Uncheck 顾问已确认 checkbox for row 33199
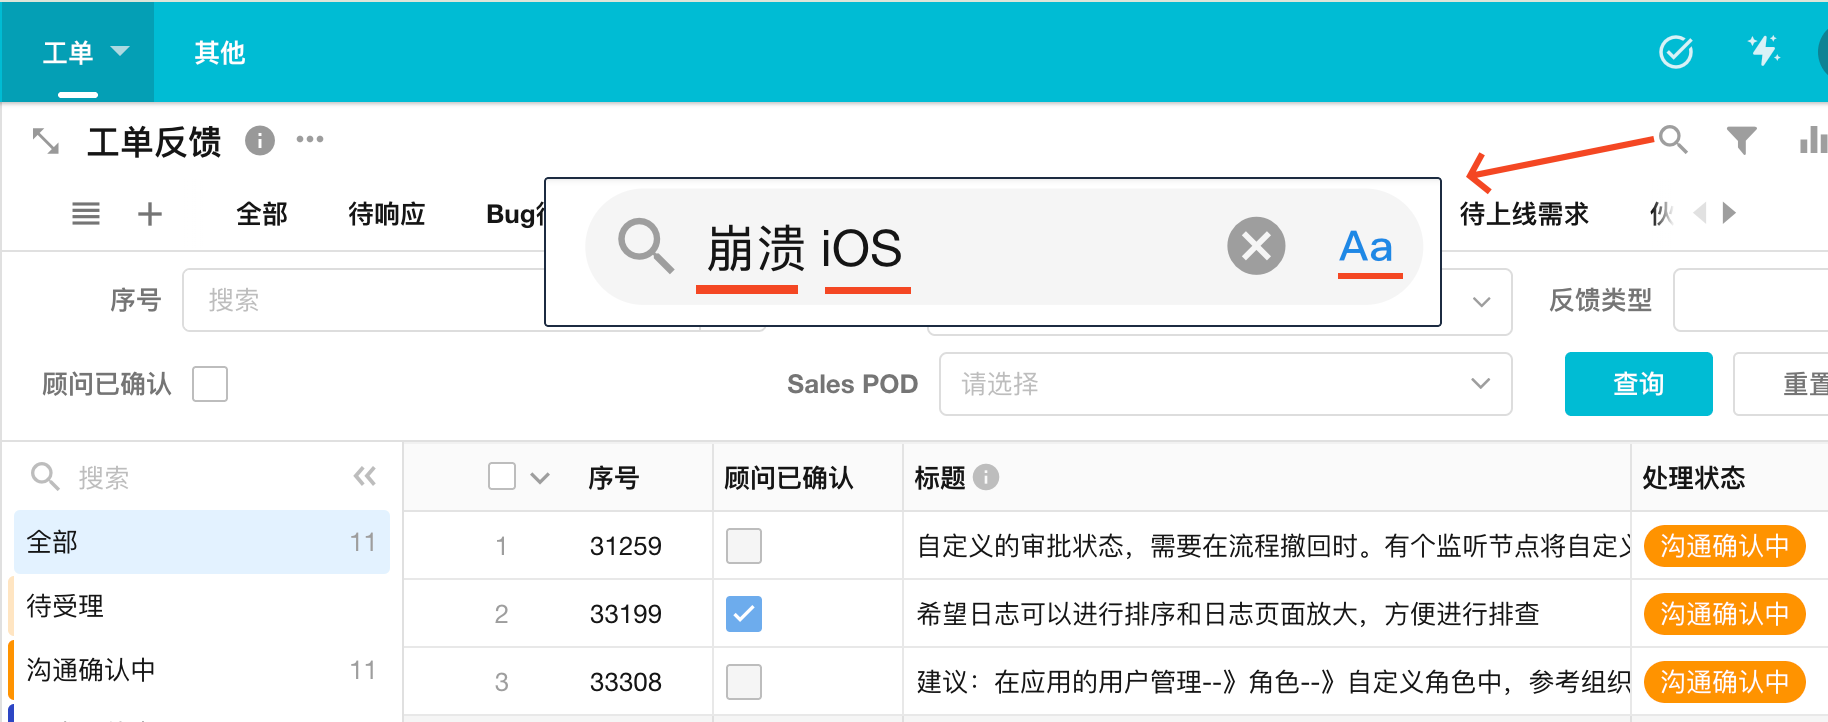Image resolution: width=1828 pixels, height=722 pixels. click(743, 614)
